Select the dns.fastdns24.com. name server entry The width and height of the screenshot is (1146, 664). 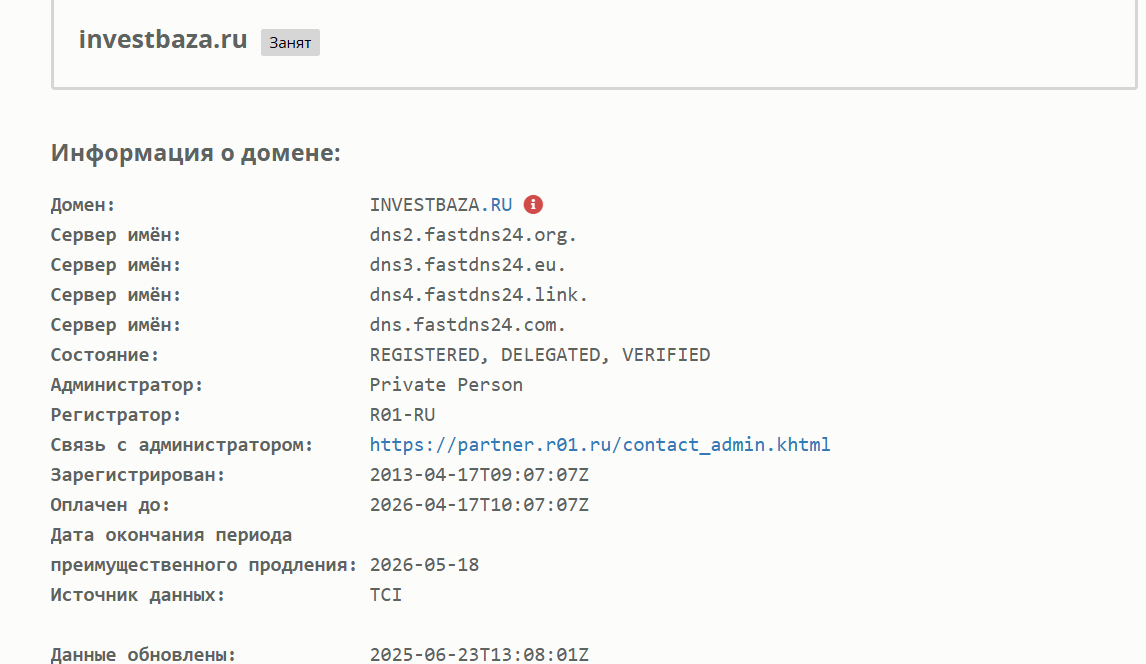coord(468,325)
